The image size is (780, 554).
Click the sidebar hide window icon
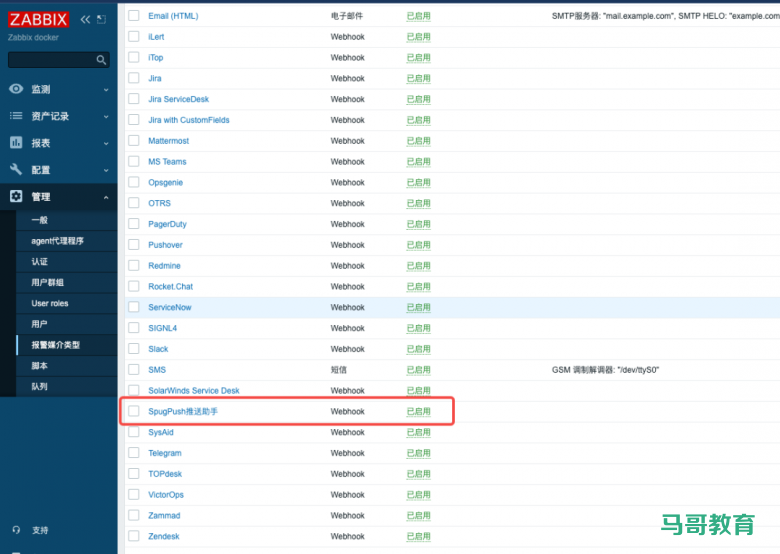point(101,19)
